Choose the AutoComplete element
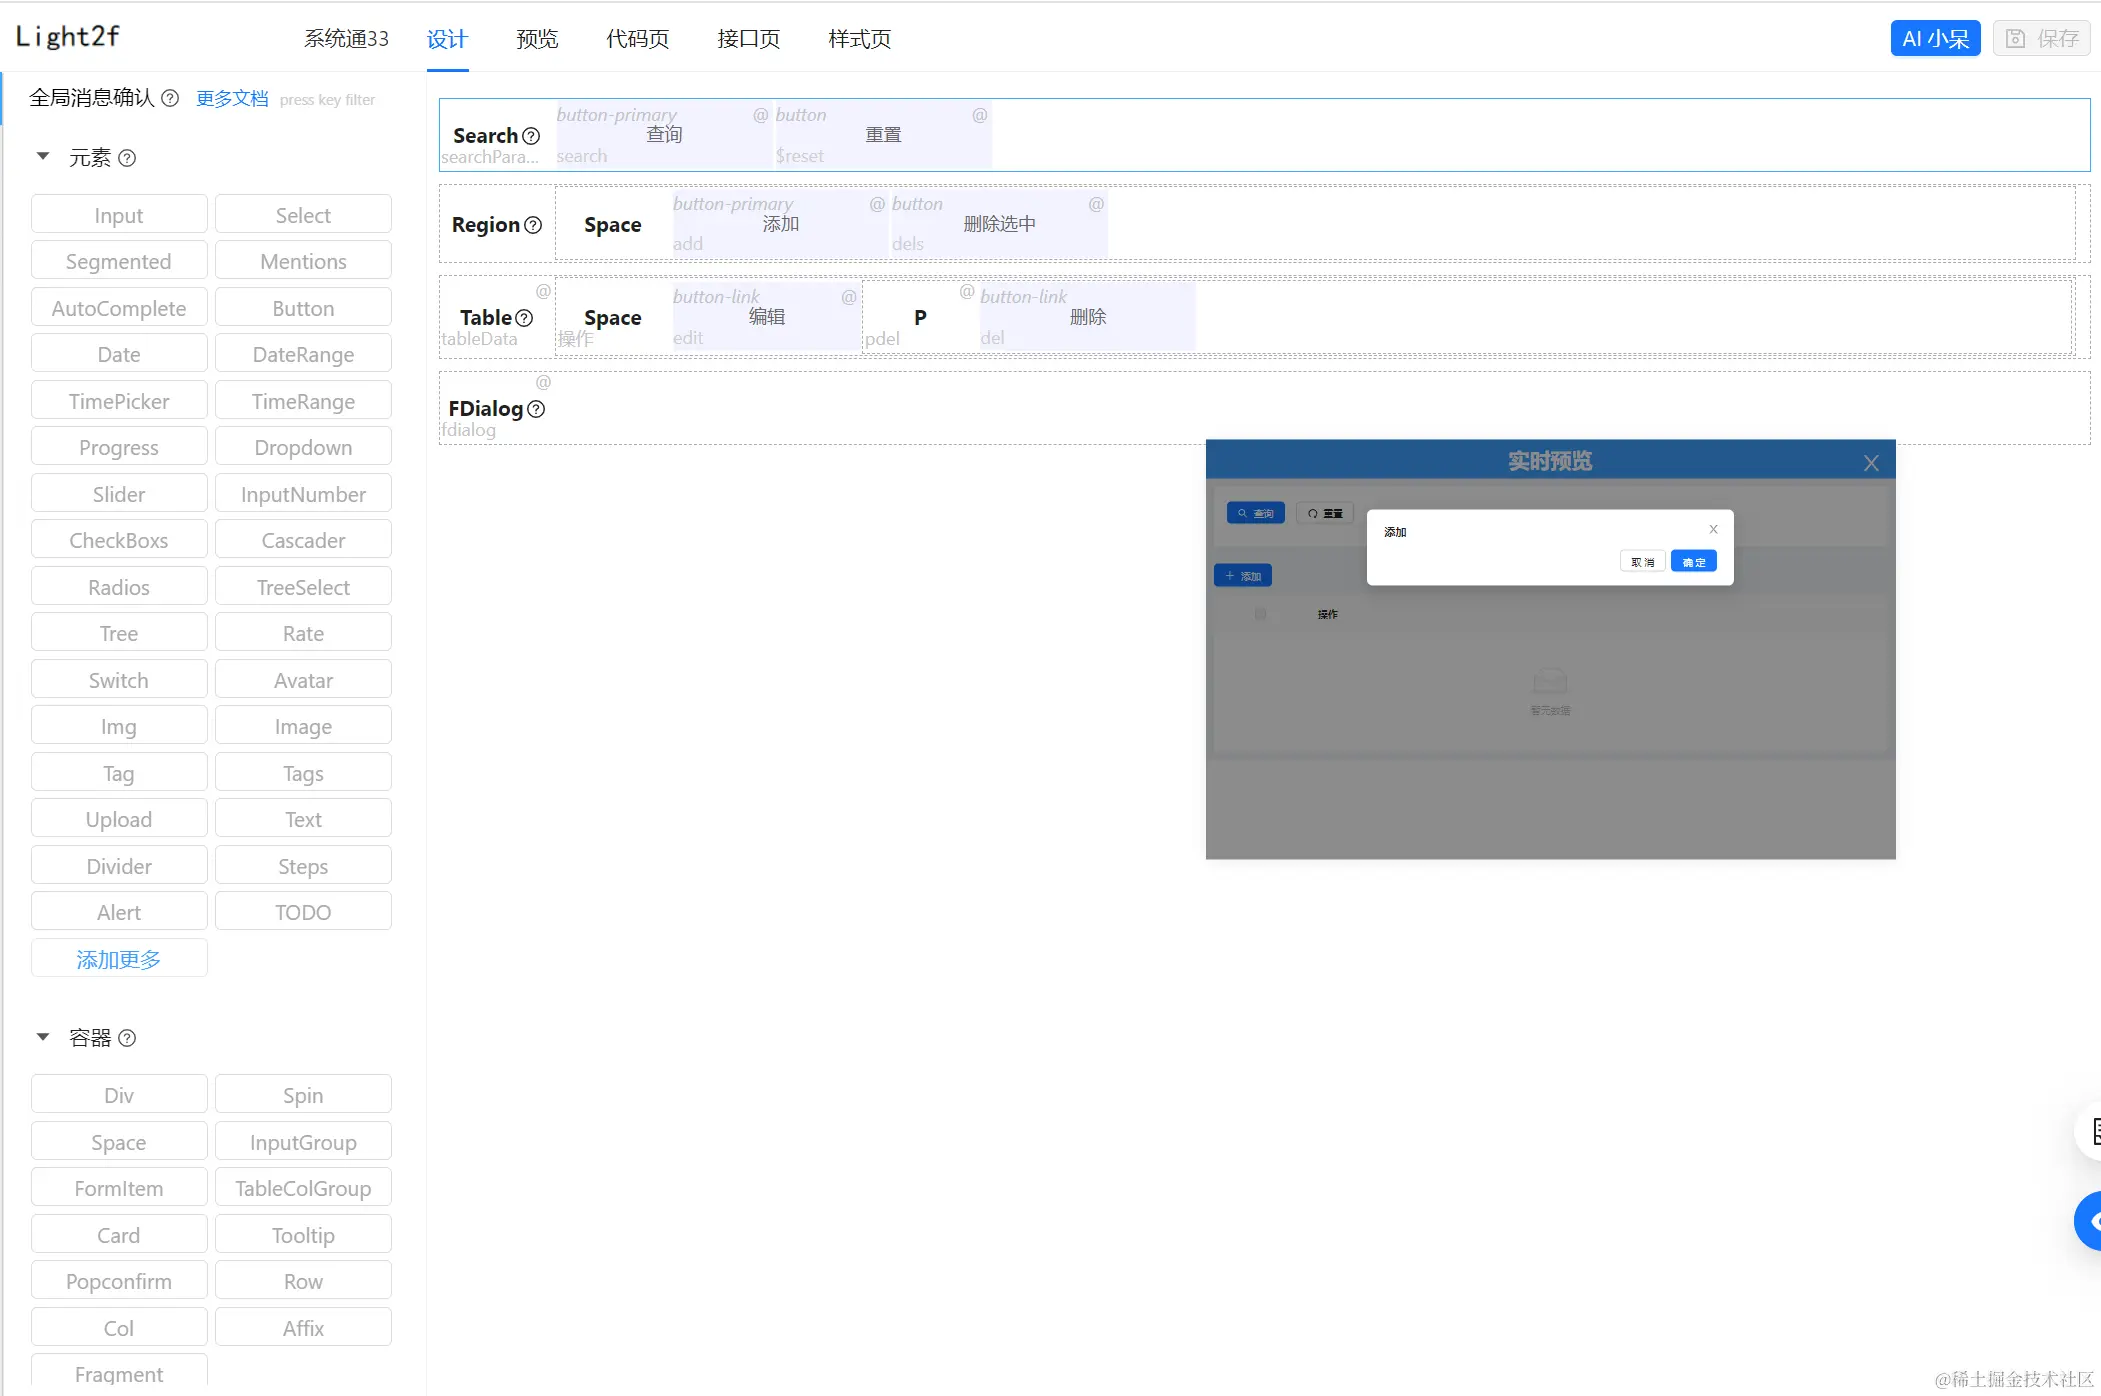The image size is (2101, 1396). [119, 308]
